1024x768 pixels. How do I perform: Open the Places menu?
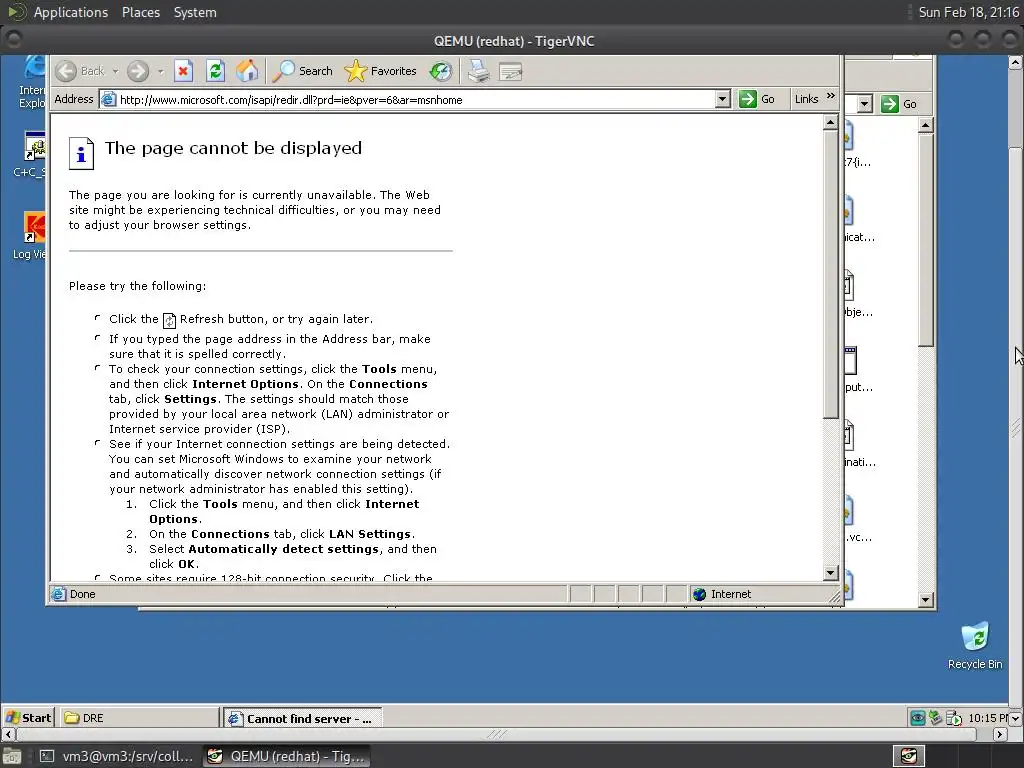click(140, 12)
